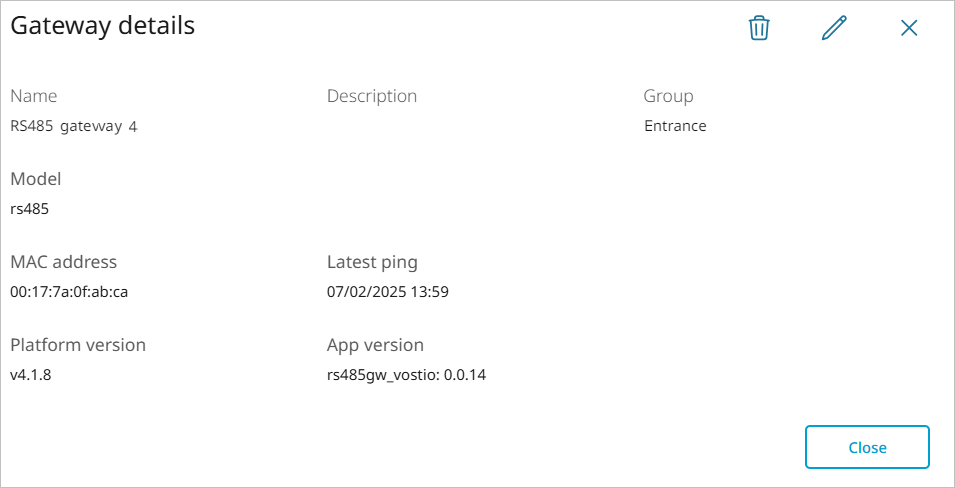
Task: Click the Gateway details heading
Action: click(102, 26)
